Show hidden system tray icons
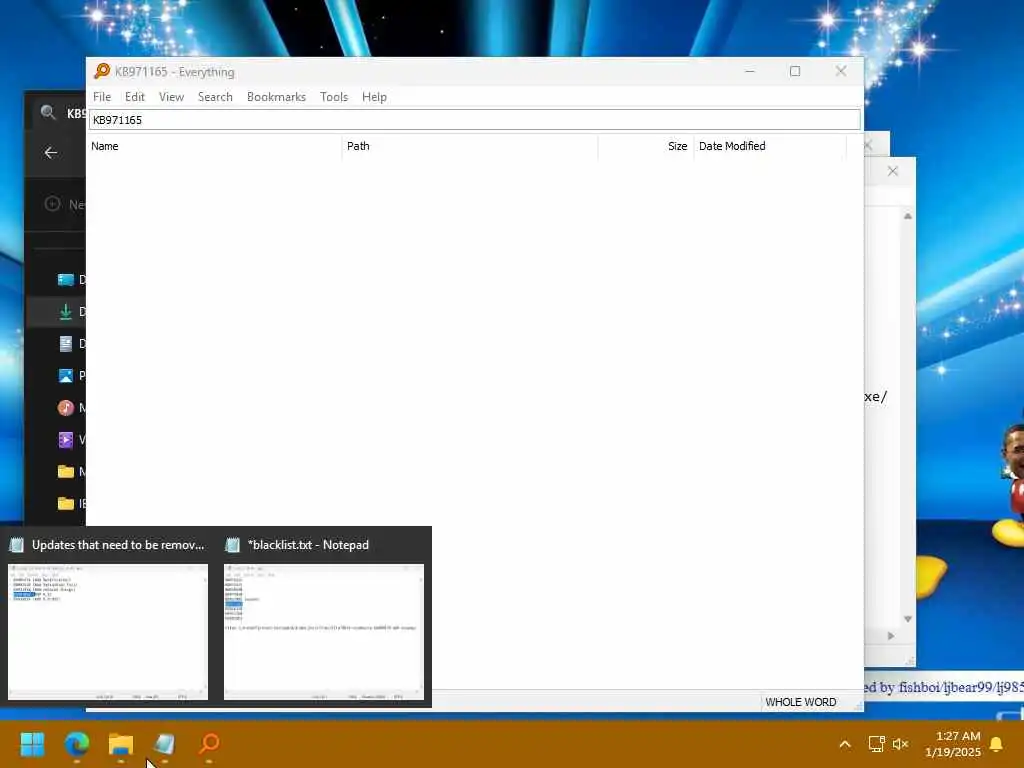The width and height of the screenshot is (1024, 768). pos(844,744)
